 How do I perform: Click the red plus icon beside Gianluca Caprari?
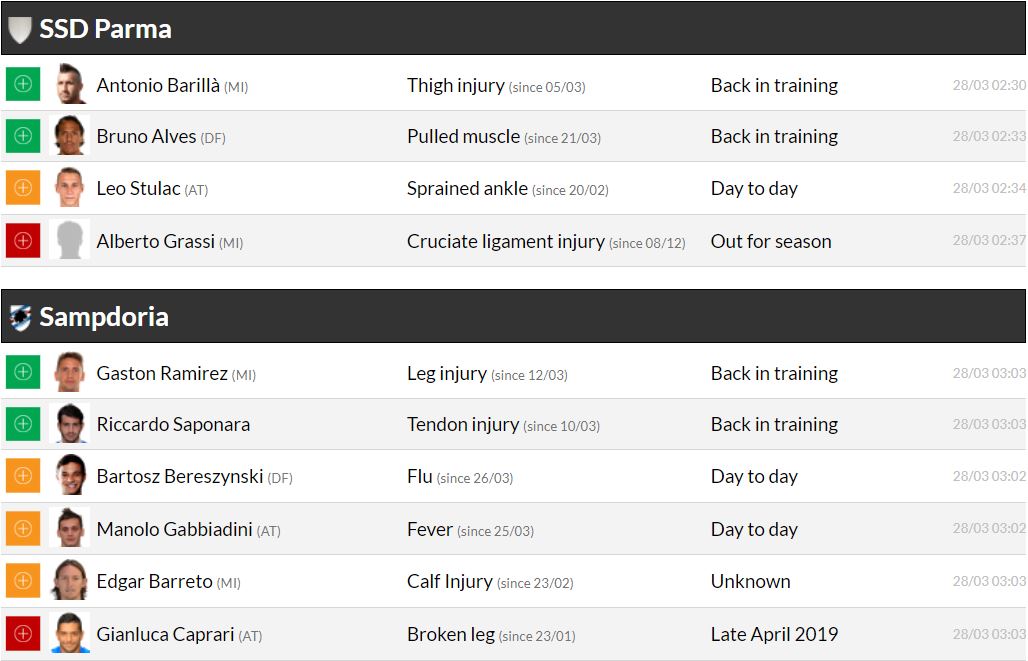pos(23,633)
